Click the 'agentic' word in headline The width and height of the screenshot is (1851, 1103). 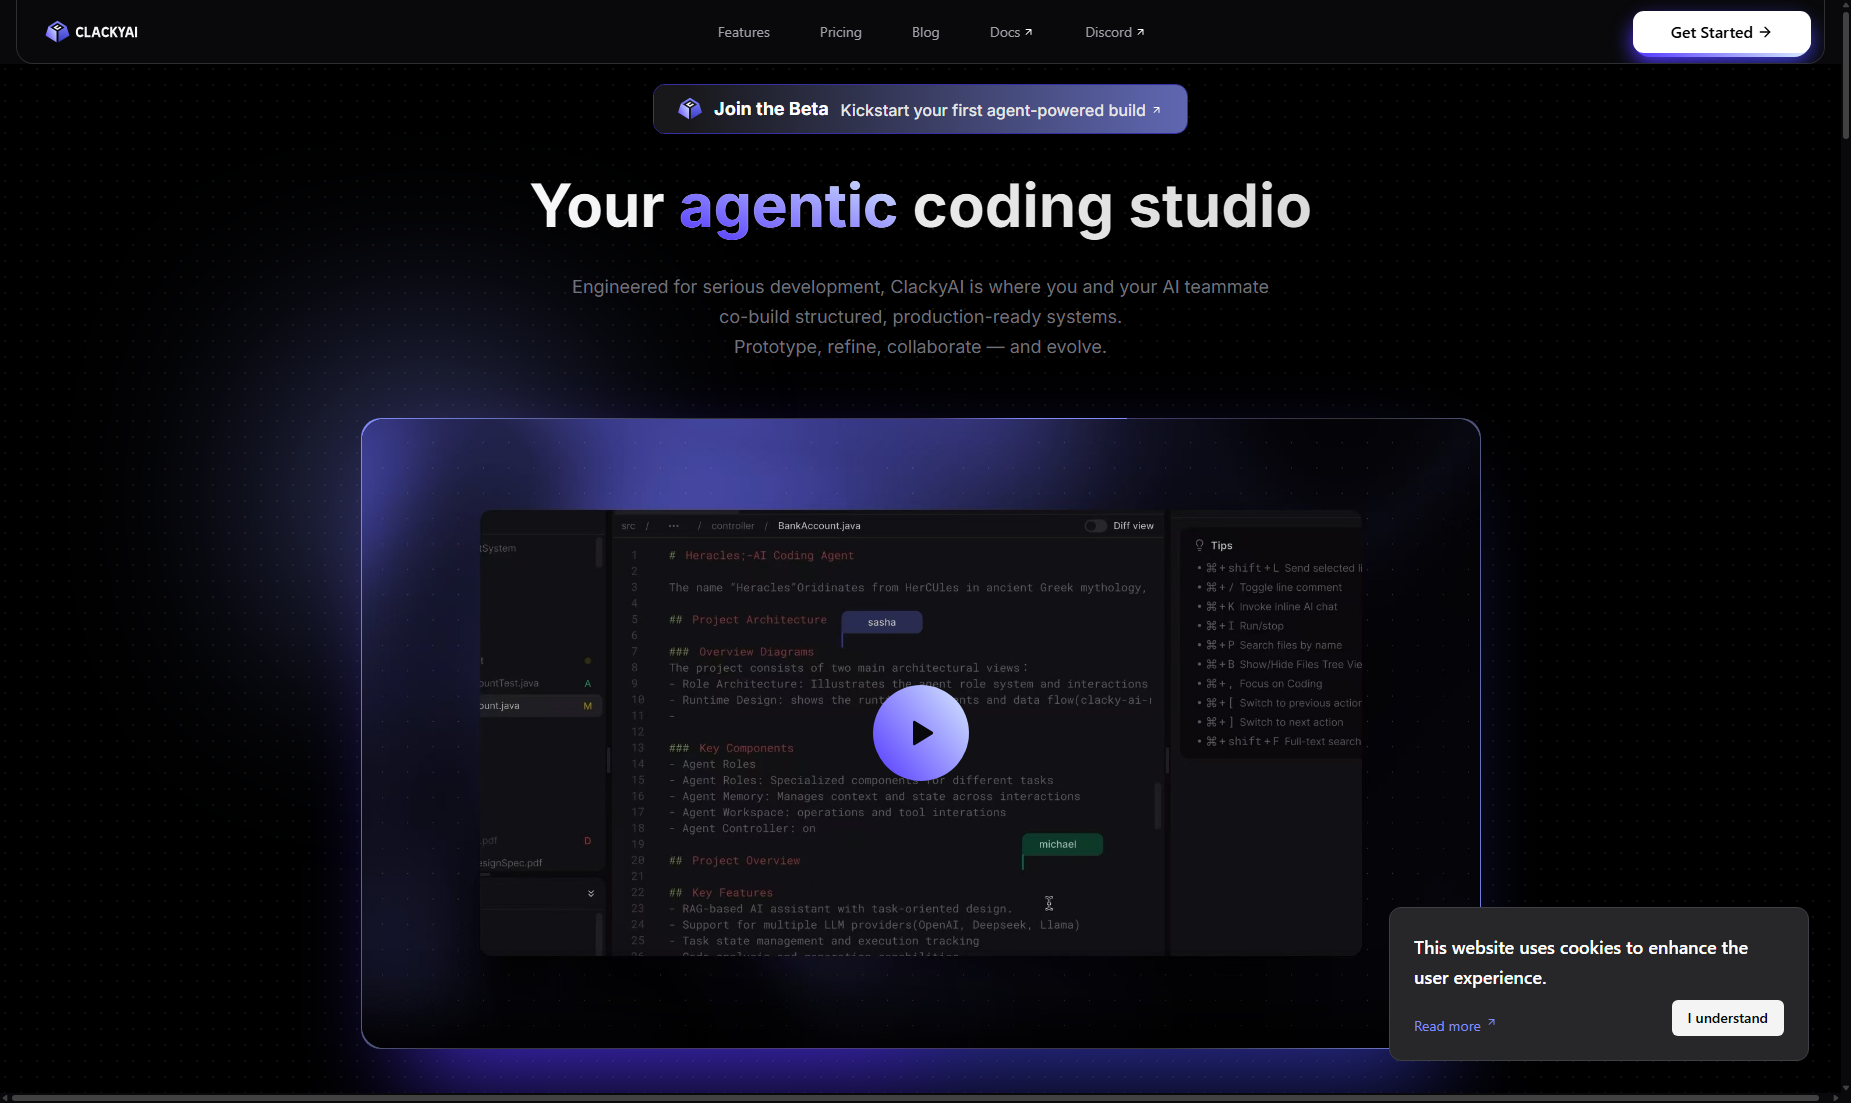tap(788, 207)
